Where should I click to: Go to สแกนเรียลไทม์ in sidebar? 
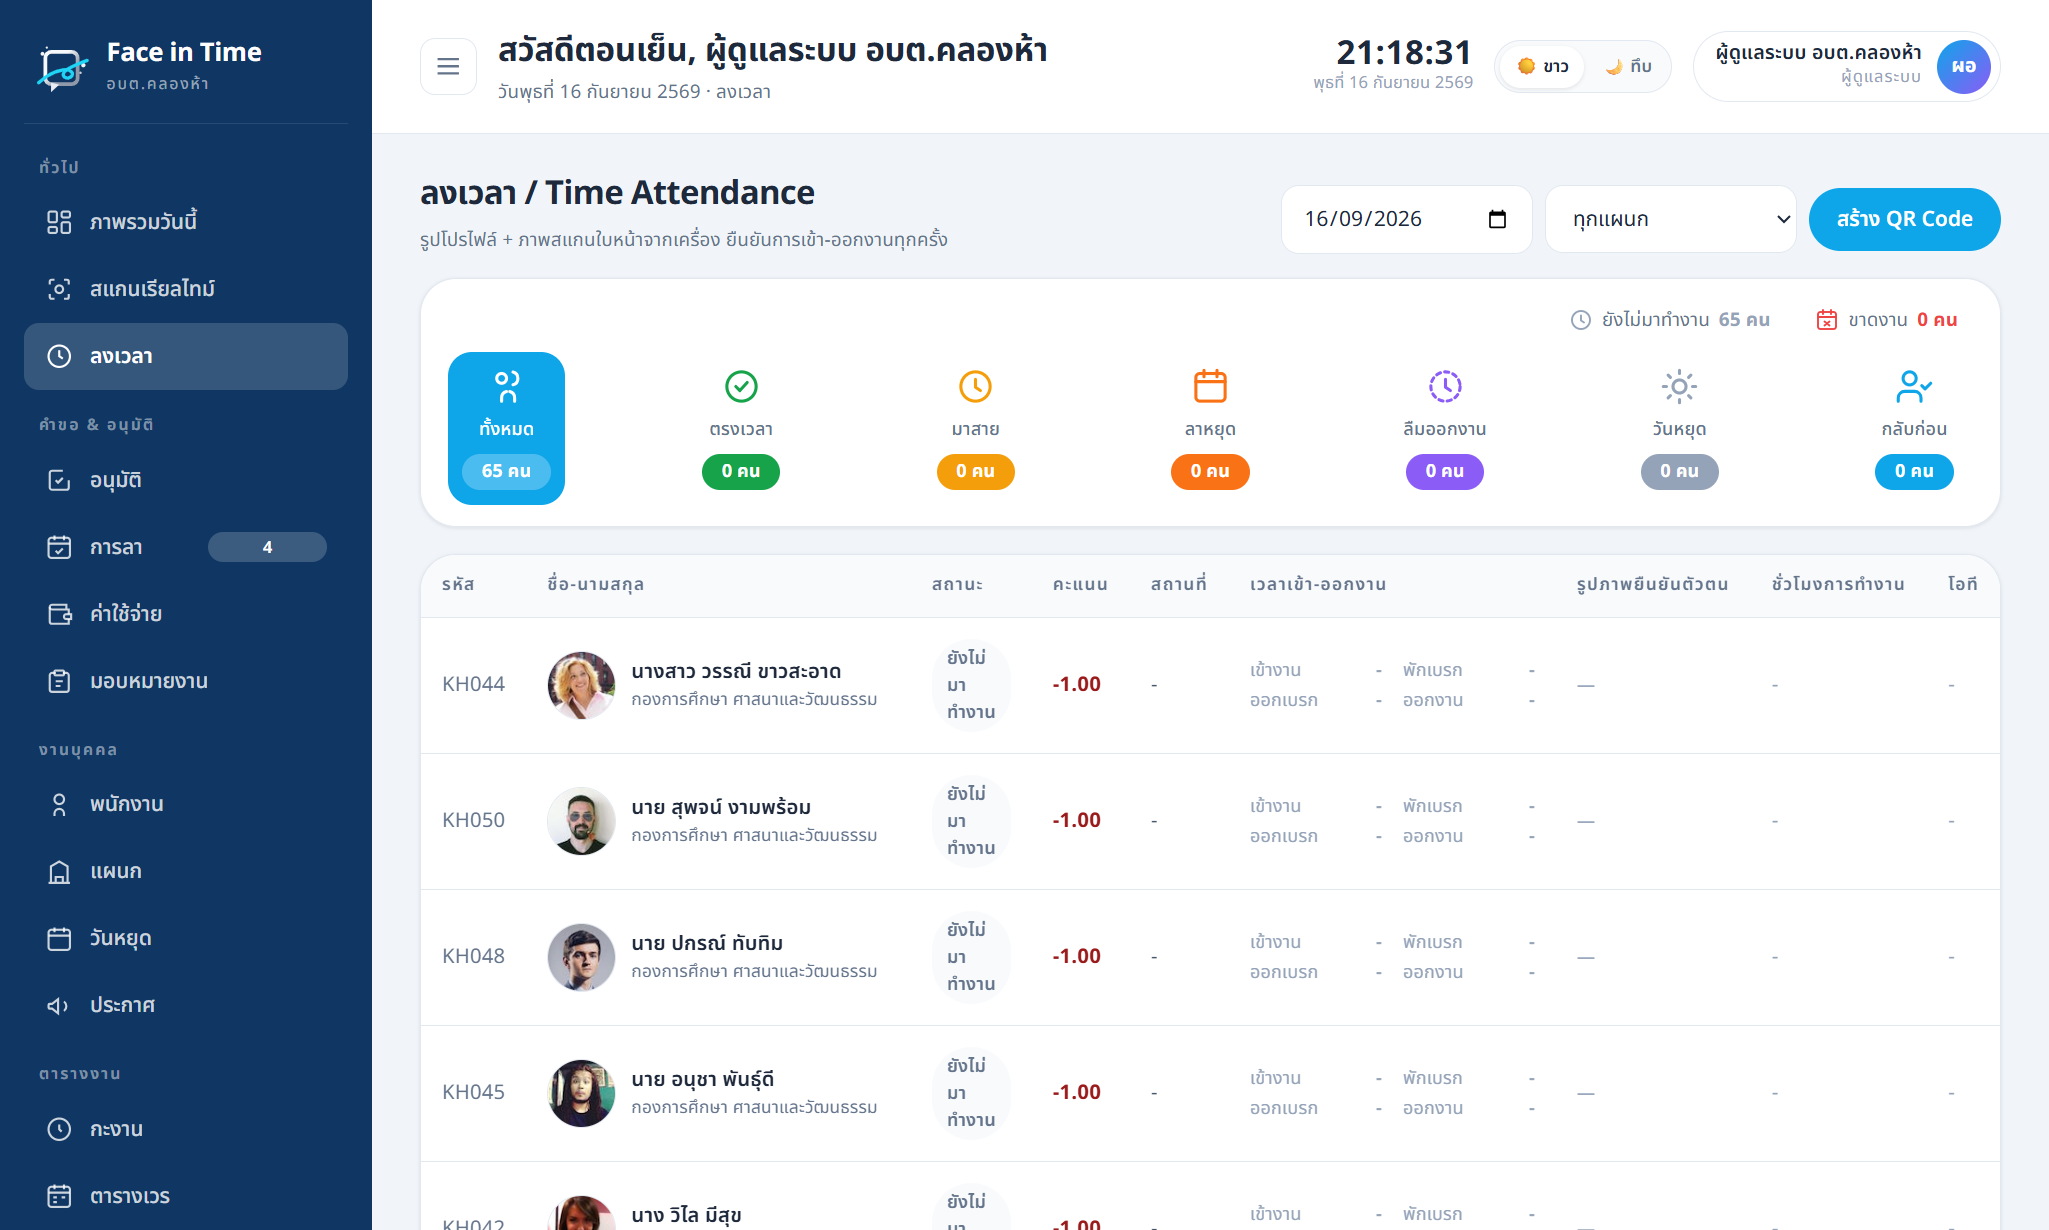(186, 289)
